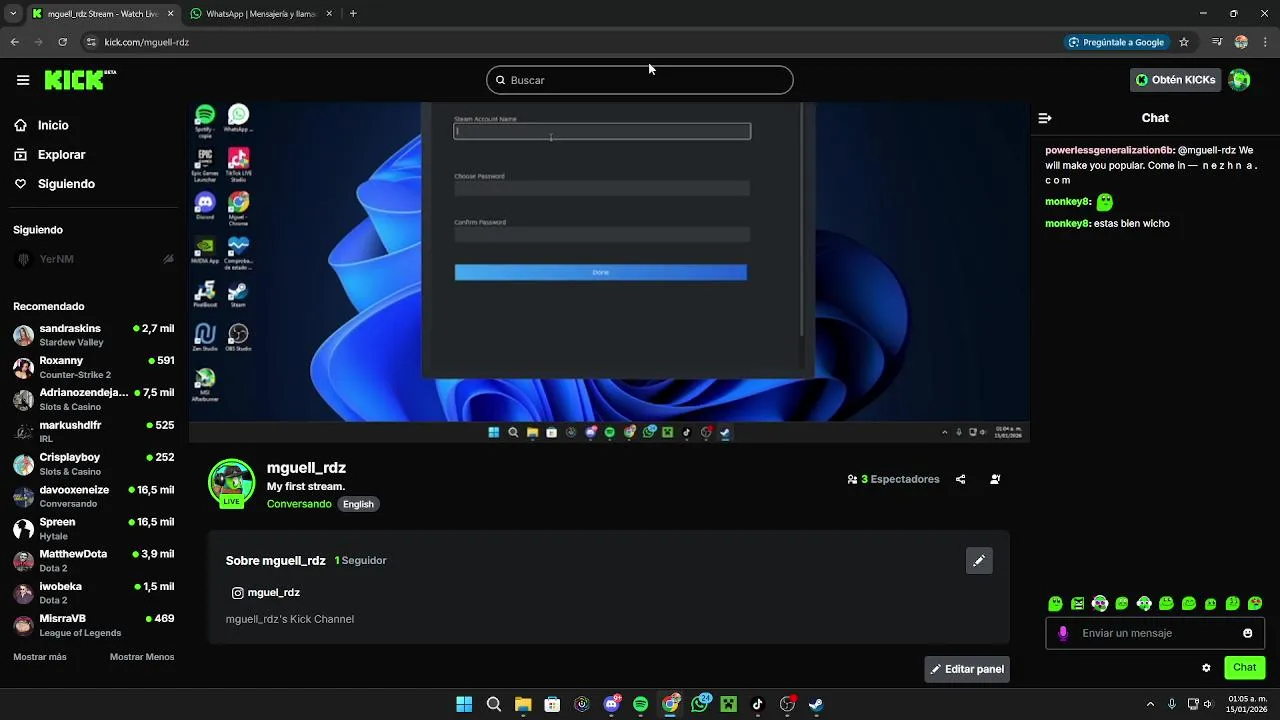Click the Obtén KICKs button

click(x=1176, y=80)
